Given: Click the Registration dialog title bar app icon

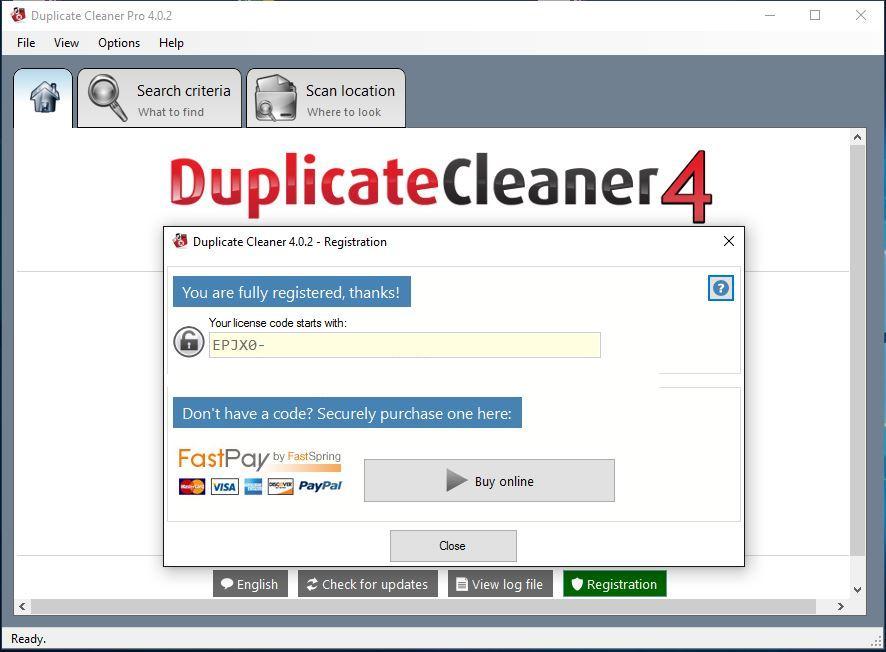Looking at the screenshot, I should point(180,241).
